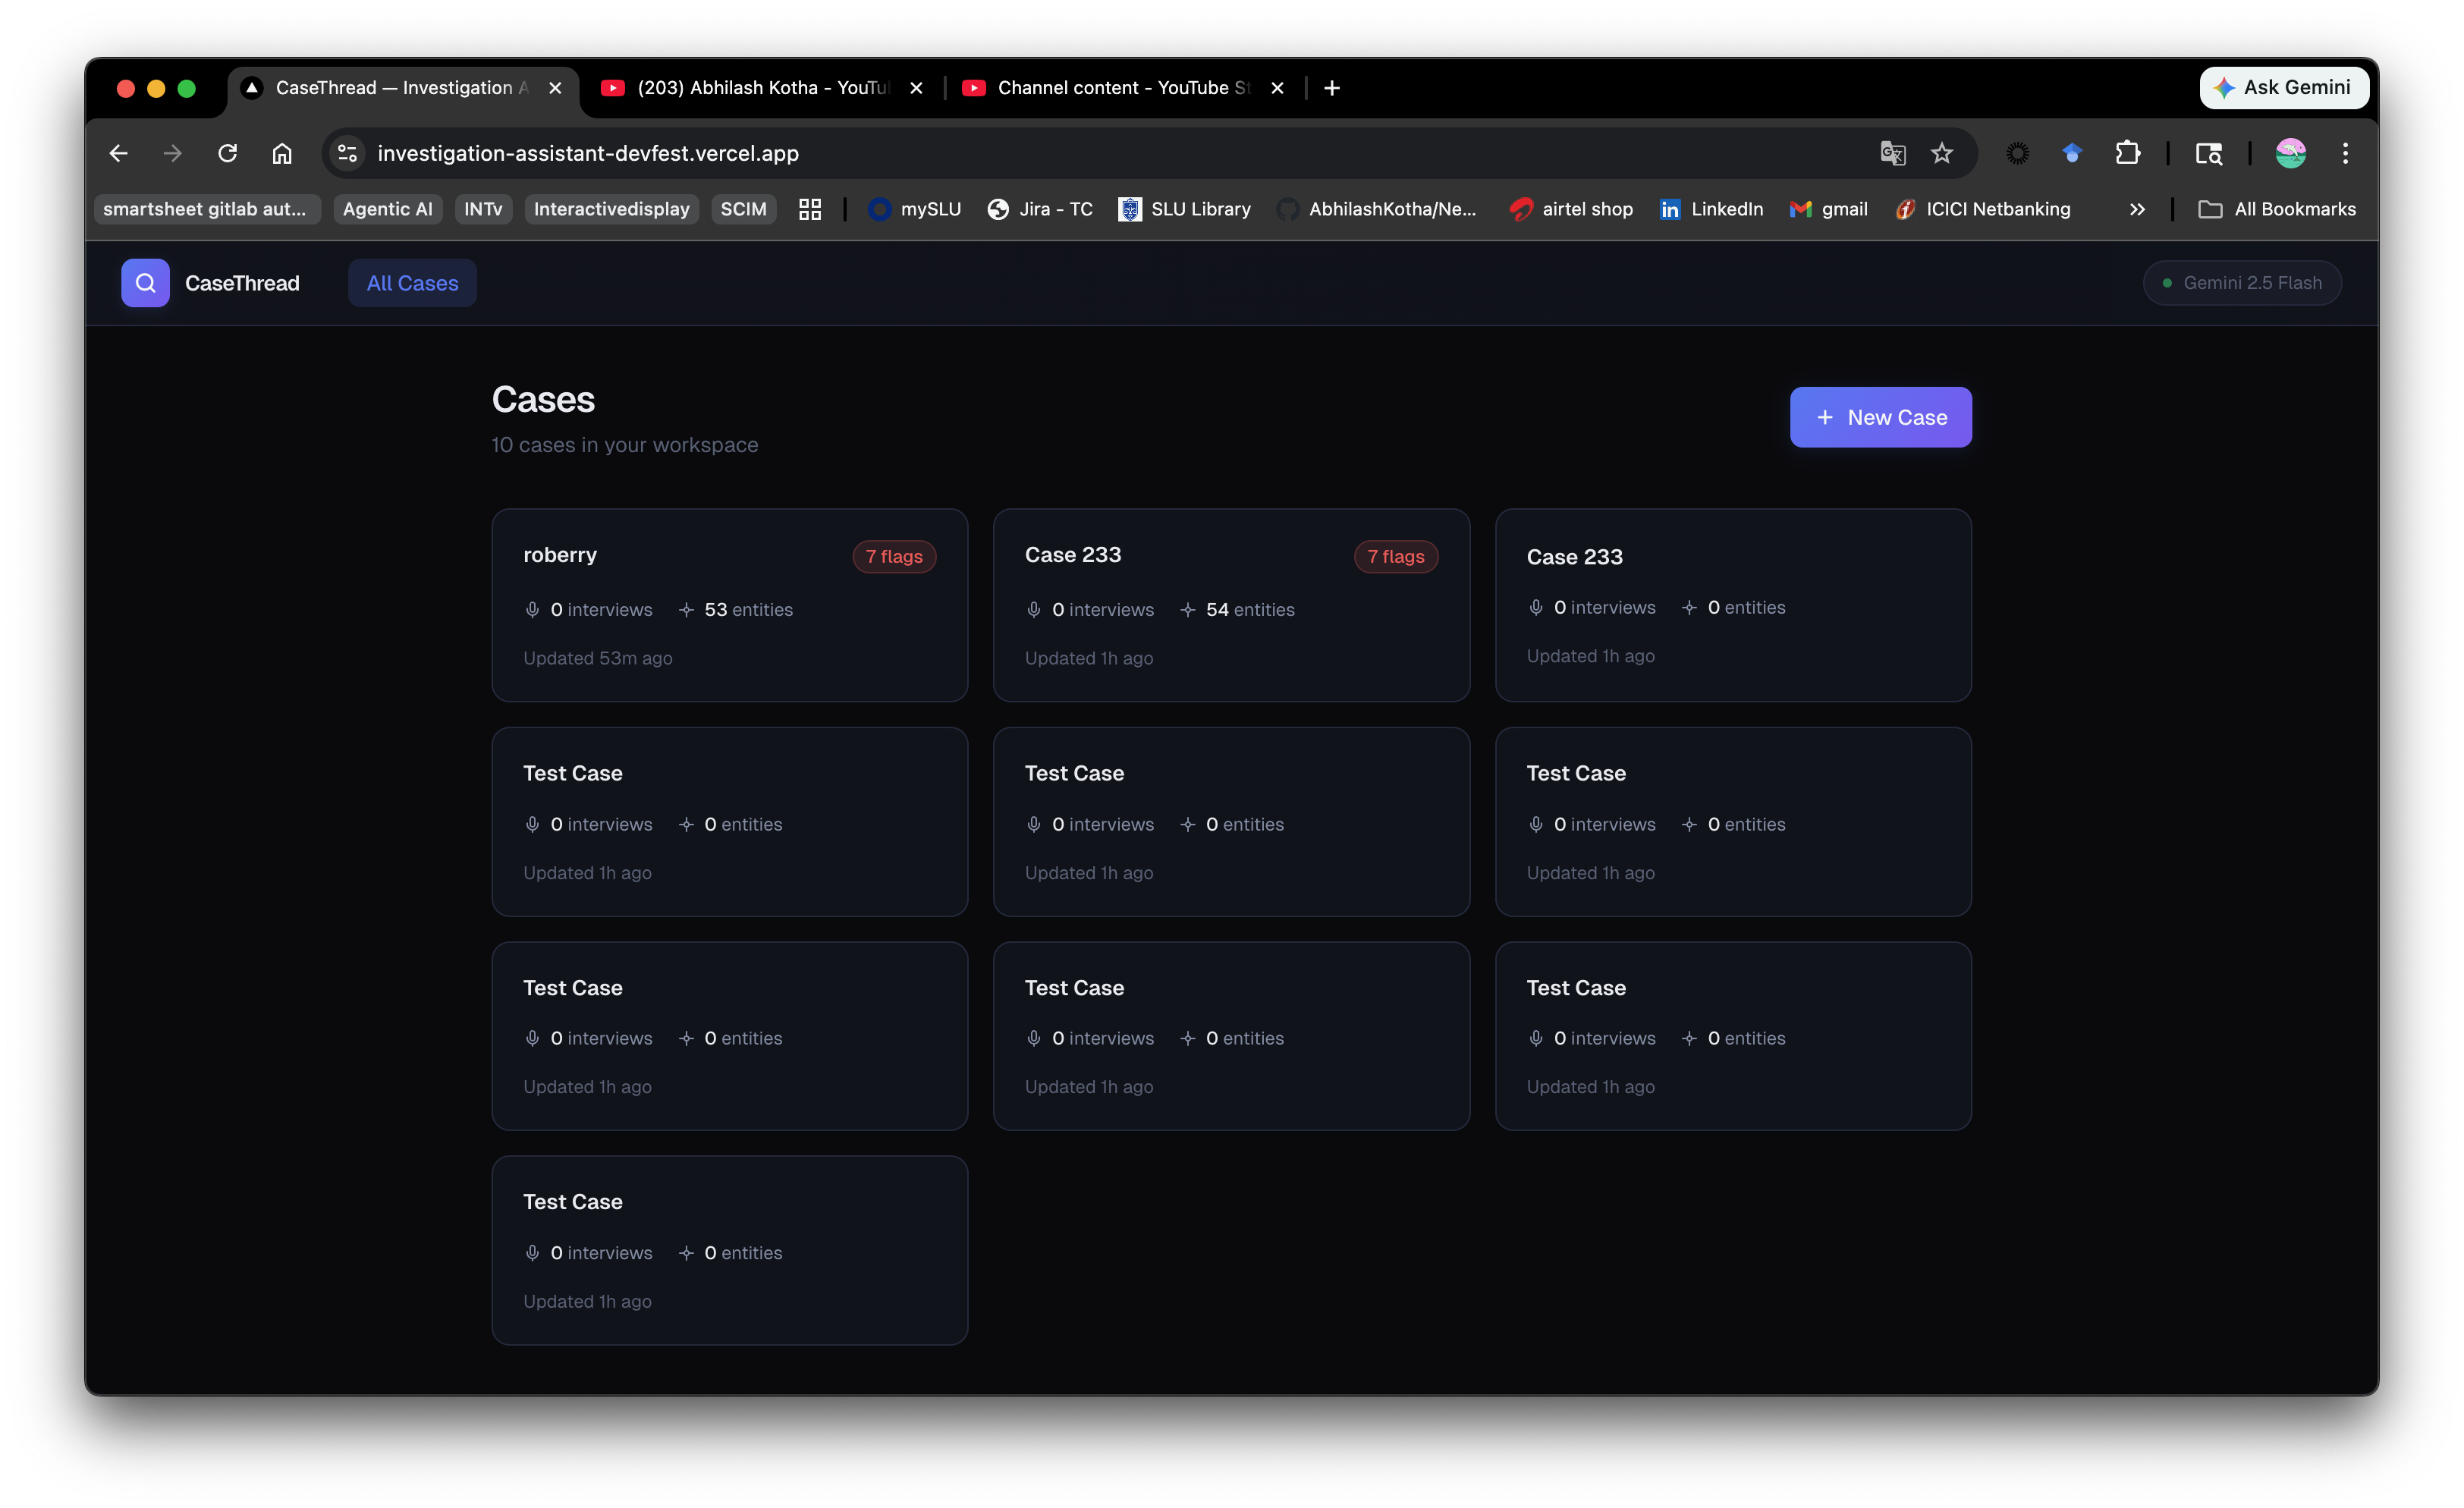The height and width of the screenshot is (1508, 2464).
Task: Open tab groups grid icon in bookmarks bar
Action: pos(810,209)
